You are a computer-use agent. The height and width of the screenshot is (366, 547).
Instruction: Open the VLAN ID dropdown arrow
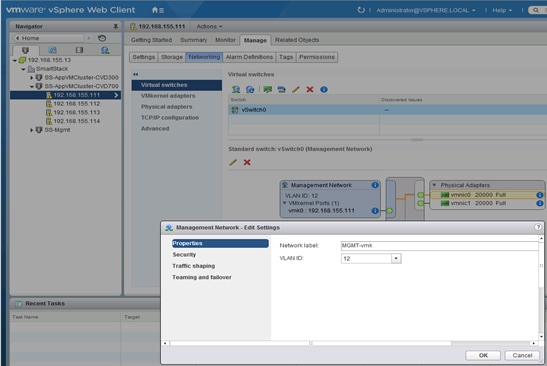pos(396,258)
